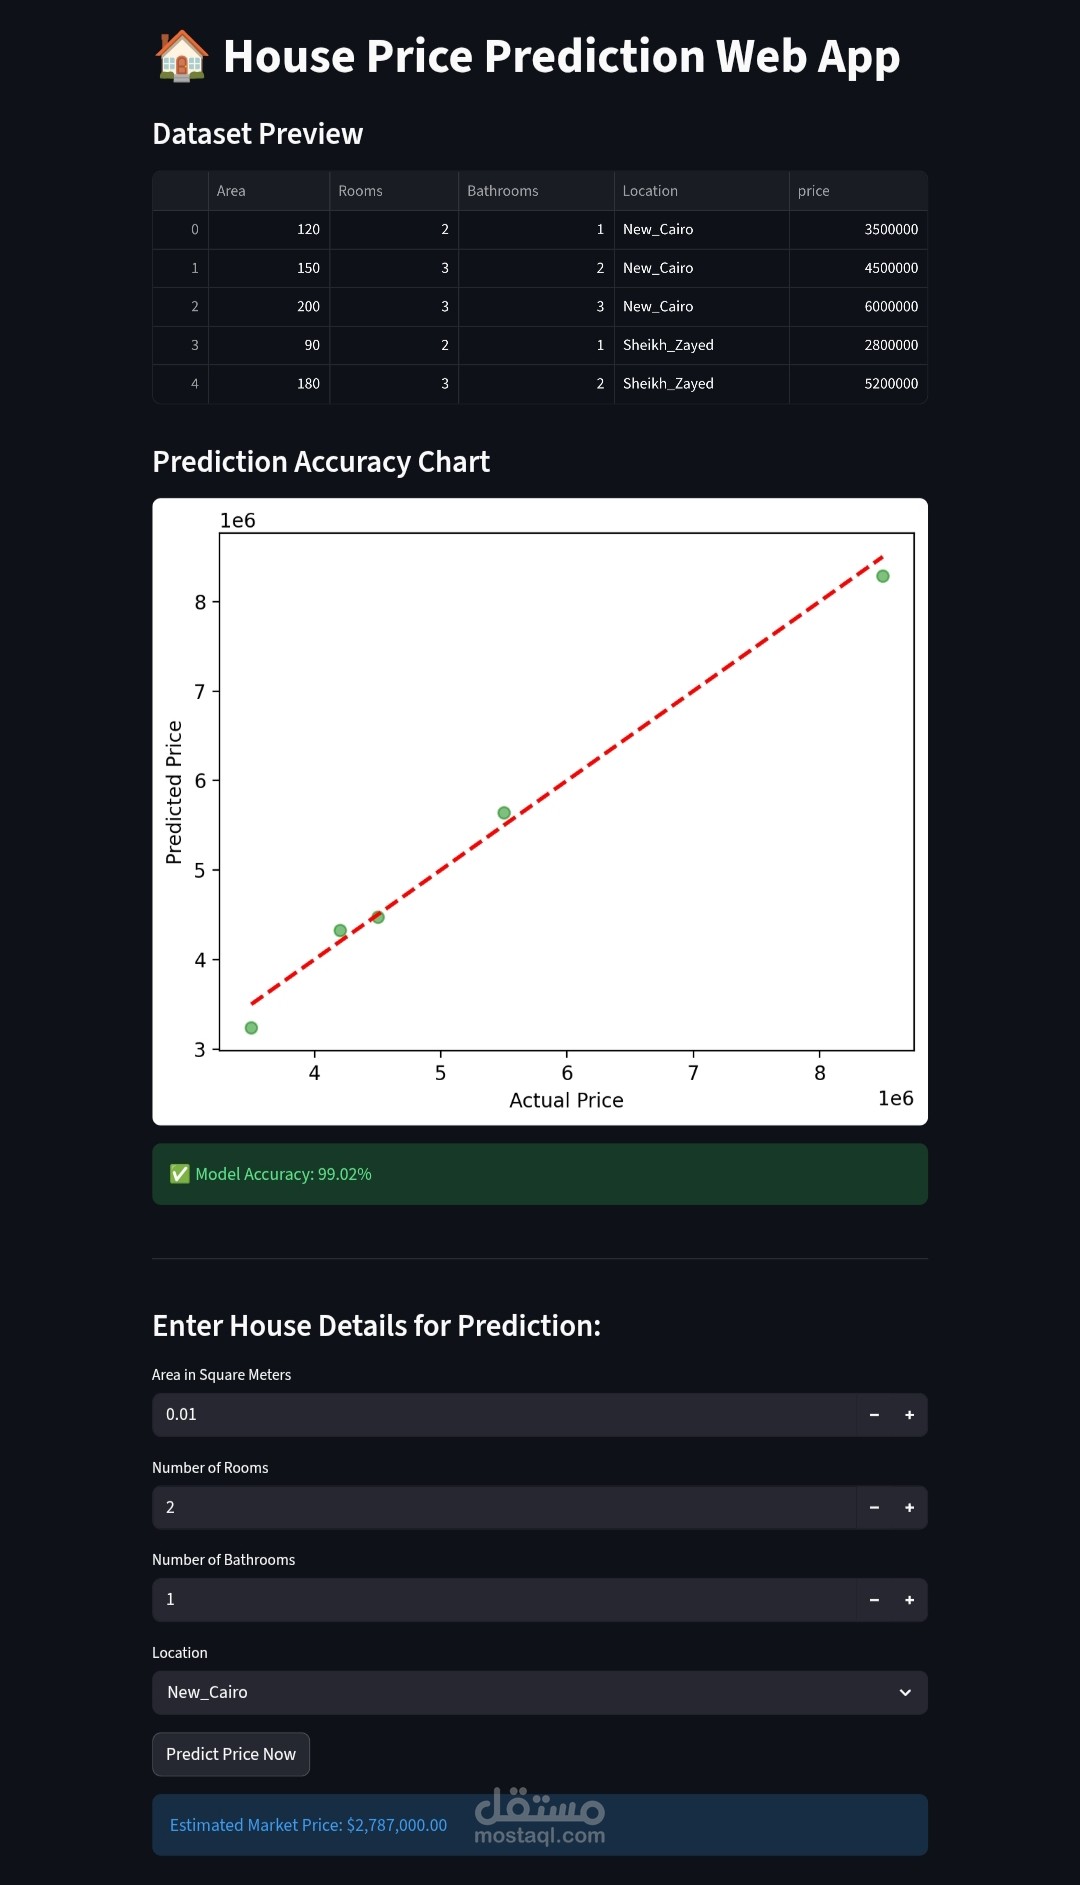Decrease Area in Square Meters with minus
Screen dimensions: 1080x1885
coord(874,1415)
